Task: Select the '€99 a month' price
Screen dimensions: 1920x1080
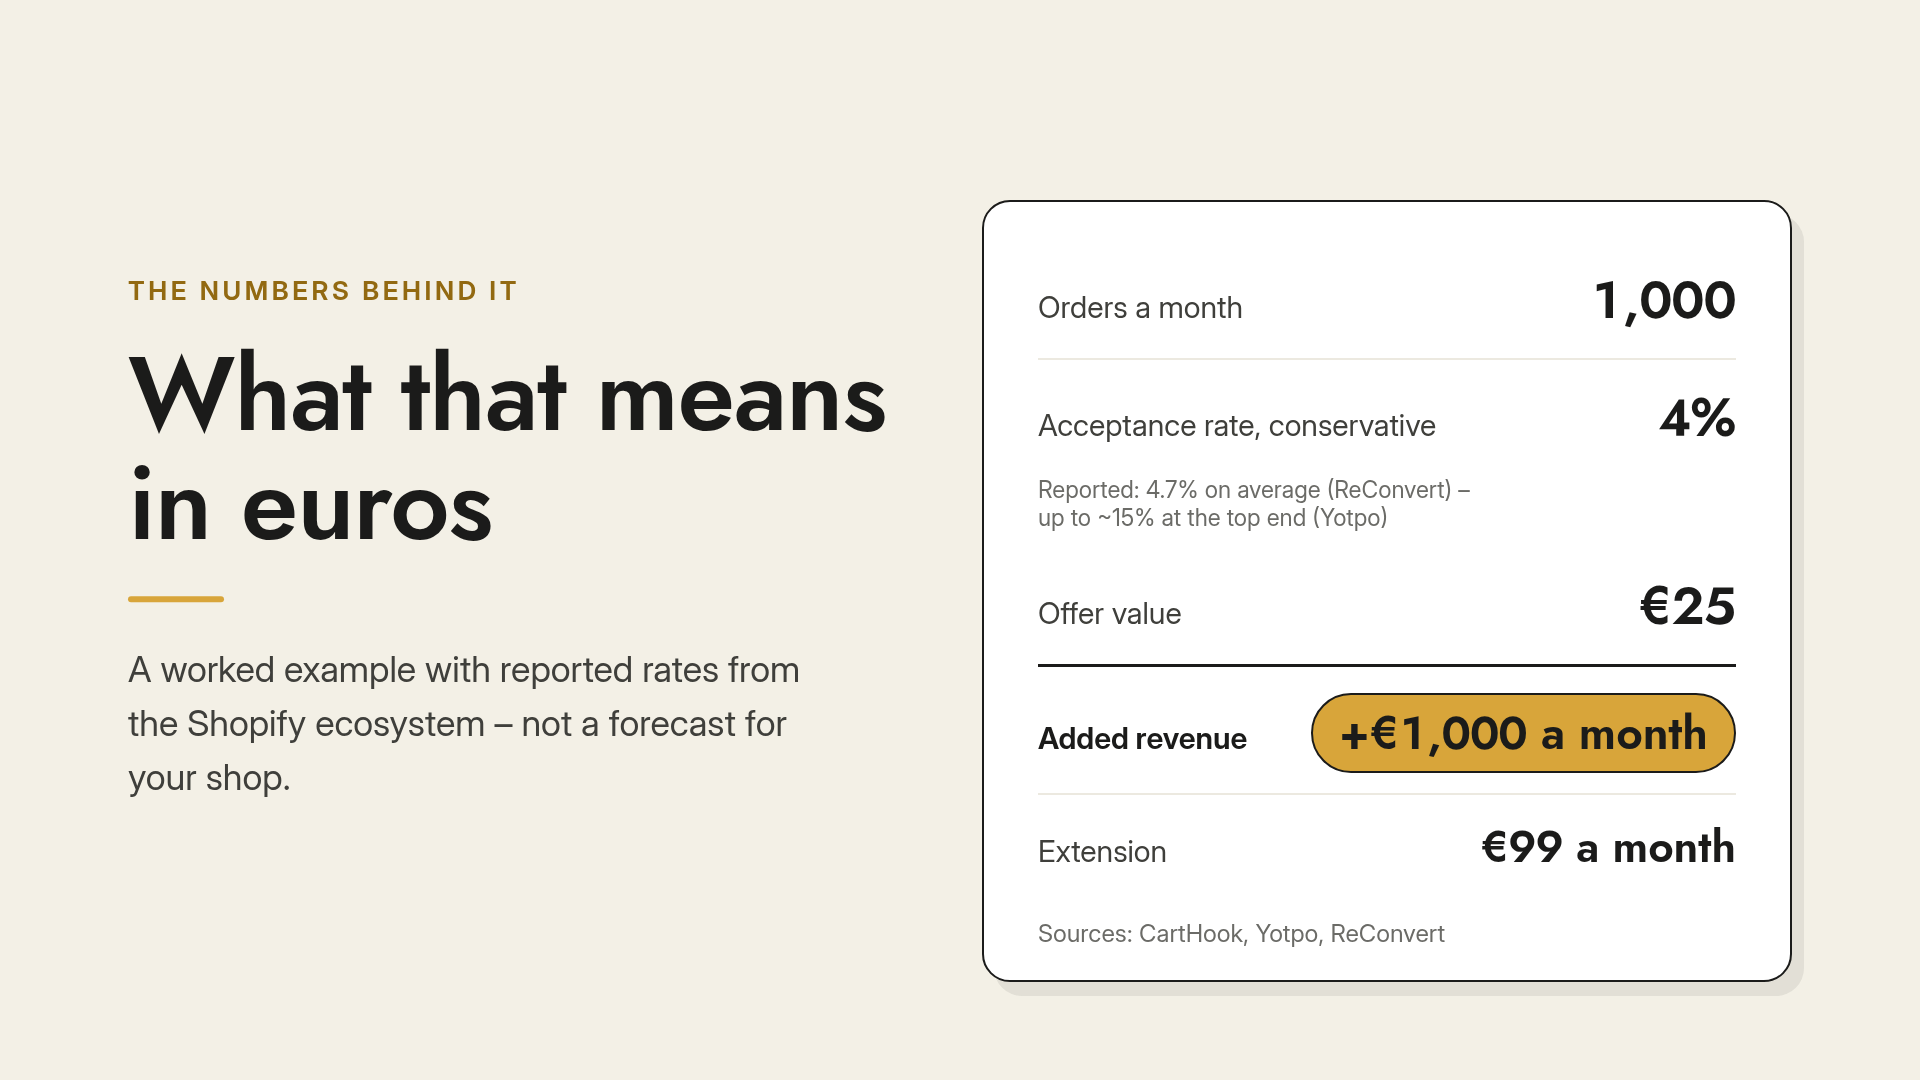Action: (x=1608, y=847)
